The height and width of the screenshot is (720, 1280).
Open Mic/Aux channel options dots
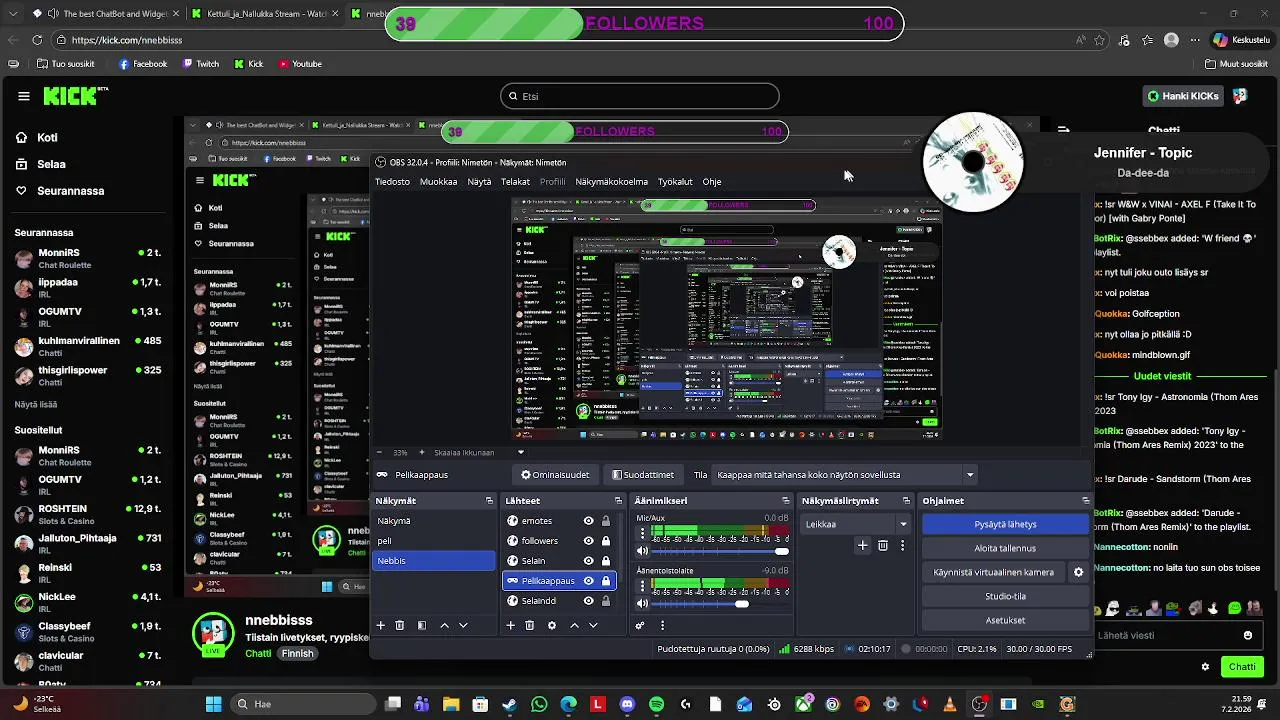(x=642, y=535)
